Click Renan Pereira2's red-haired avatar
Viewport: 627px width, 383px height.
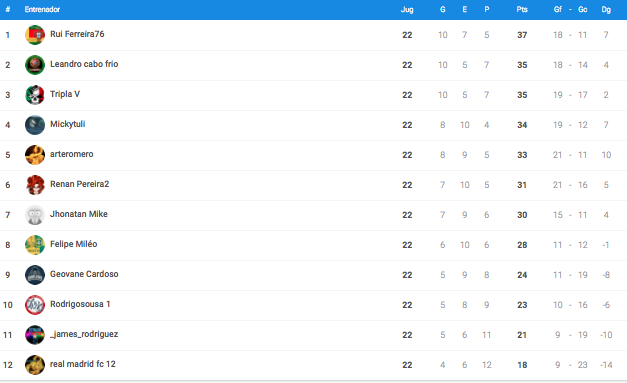[35, 185]
